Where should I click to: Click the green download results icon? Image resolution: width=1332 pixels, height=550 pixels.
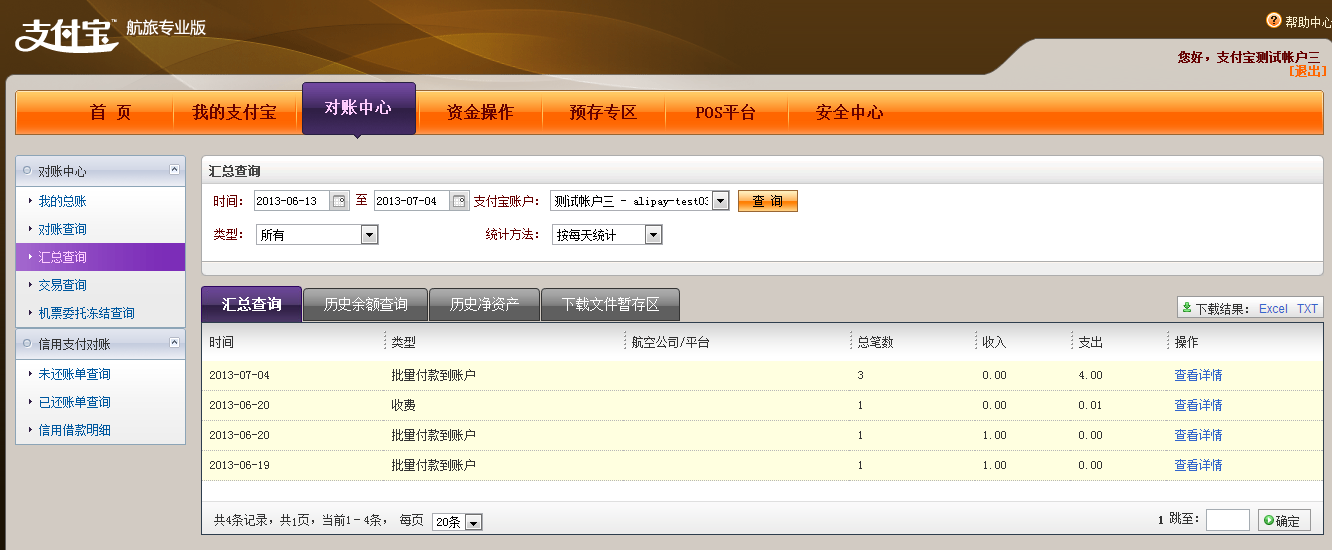[1187, 308]
